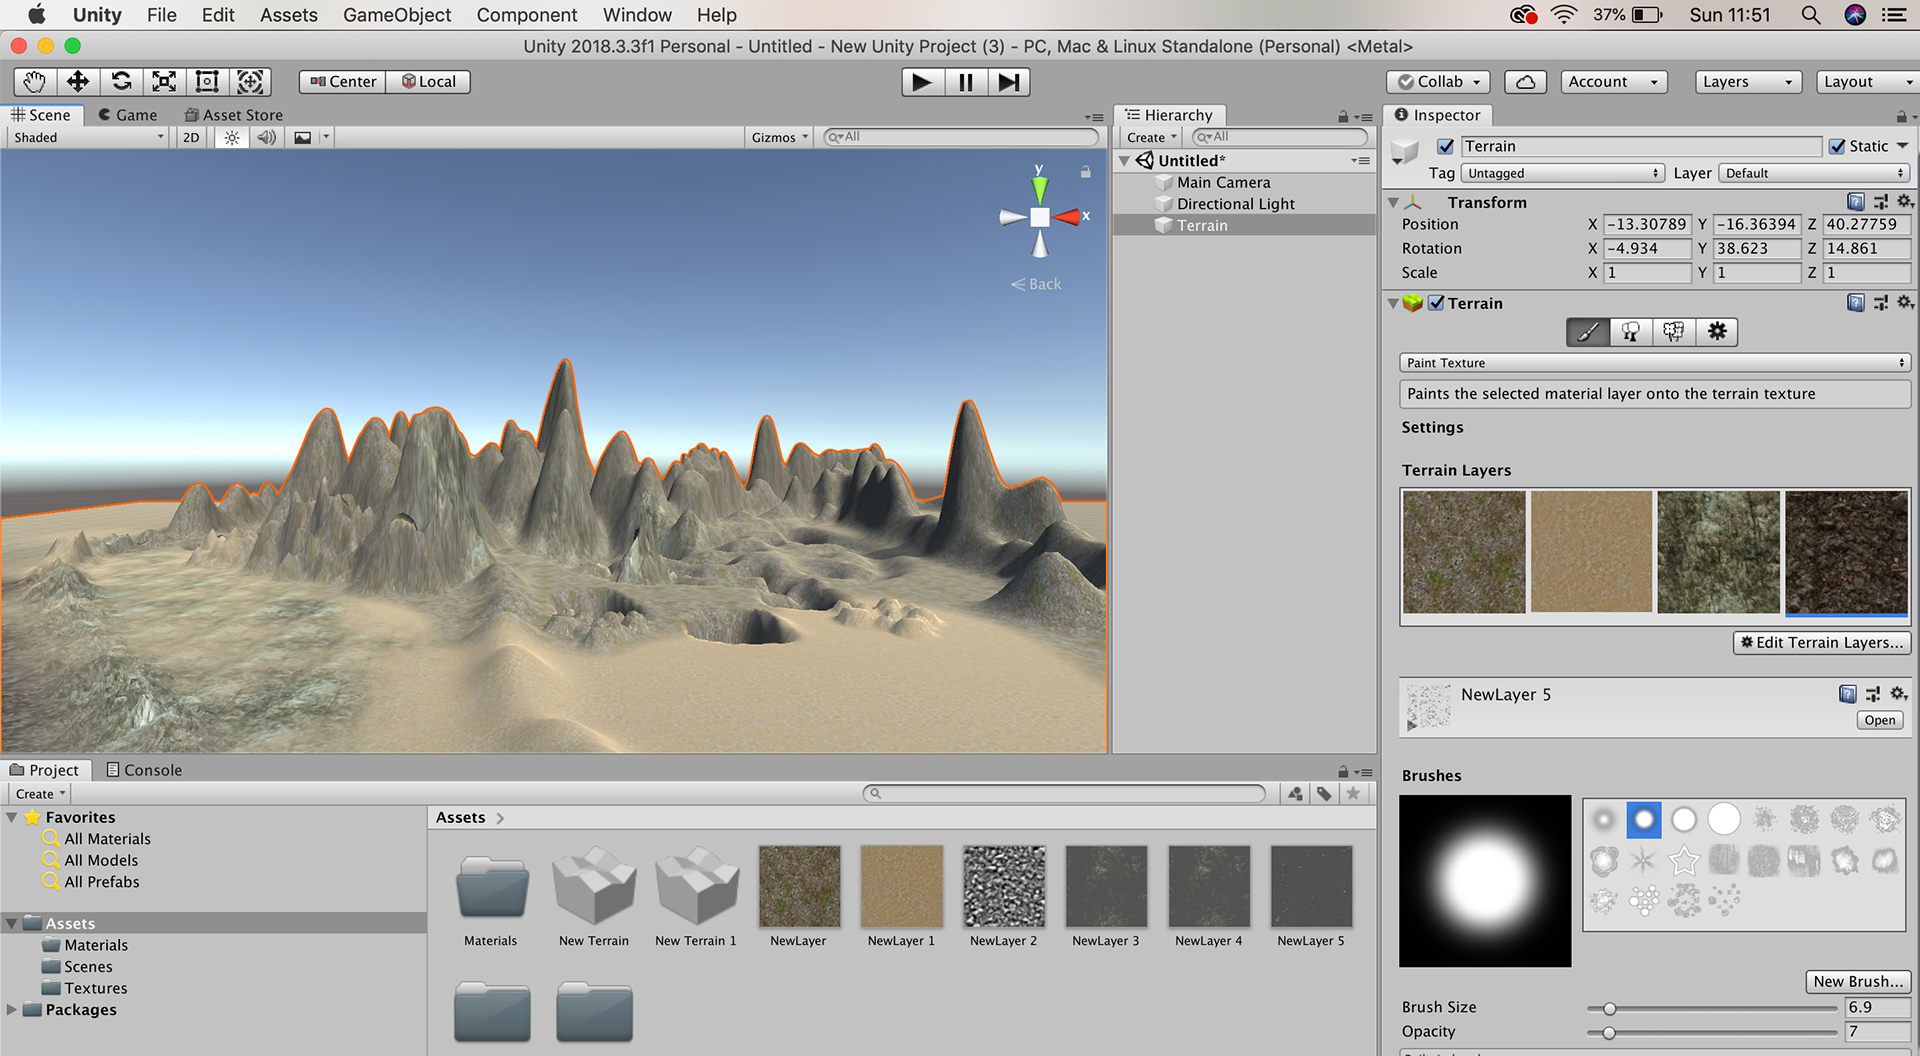Image resolution: width=1920 pixels, height=1056 pixels.
Task: Select the star-shaped brush
Action: tap(1684, 860)
